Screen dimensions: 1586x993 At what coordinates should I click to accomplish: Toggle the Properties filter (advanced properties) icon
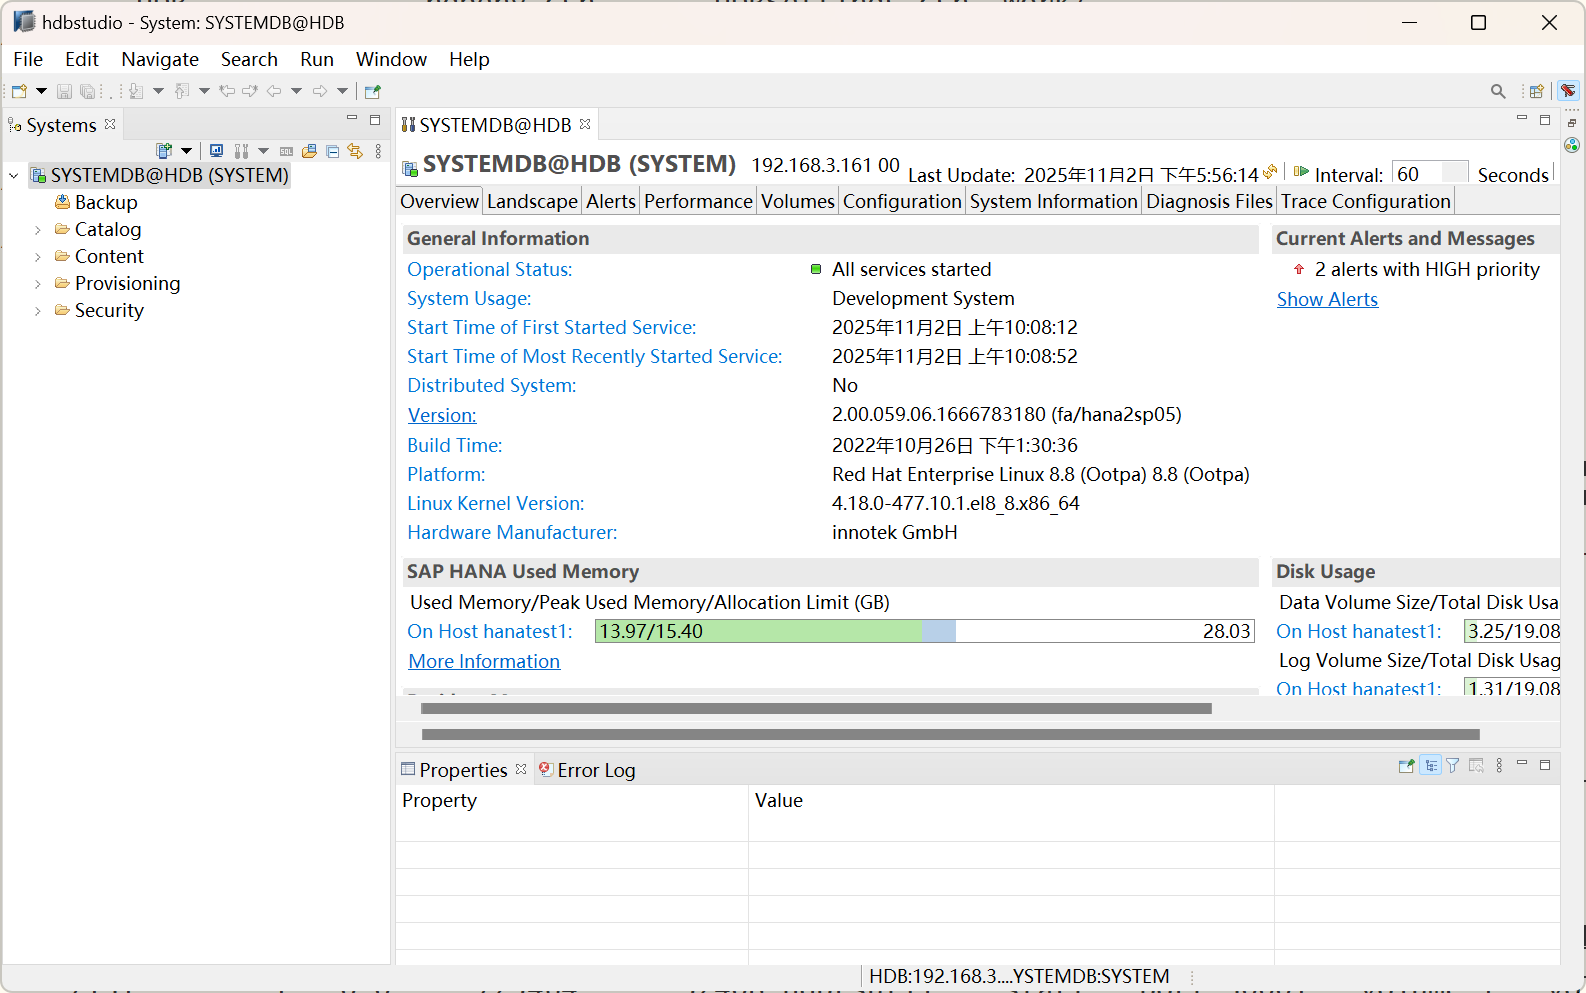pos(1453,766)
